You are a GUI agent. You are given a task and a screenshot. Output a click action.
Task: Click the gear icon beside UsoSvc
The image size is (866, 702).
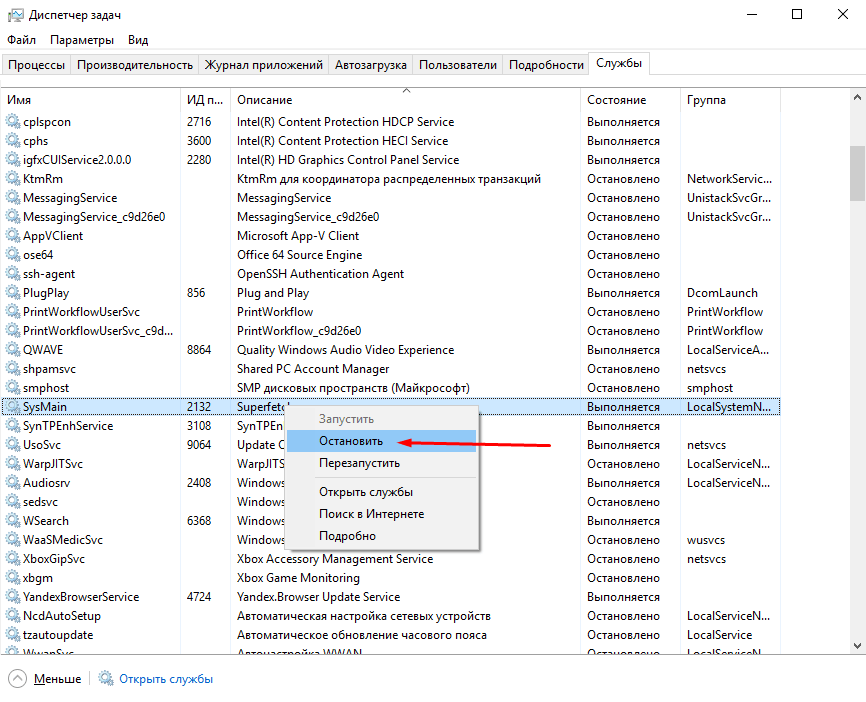click(12, 444)
